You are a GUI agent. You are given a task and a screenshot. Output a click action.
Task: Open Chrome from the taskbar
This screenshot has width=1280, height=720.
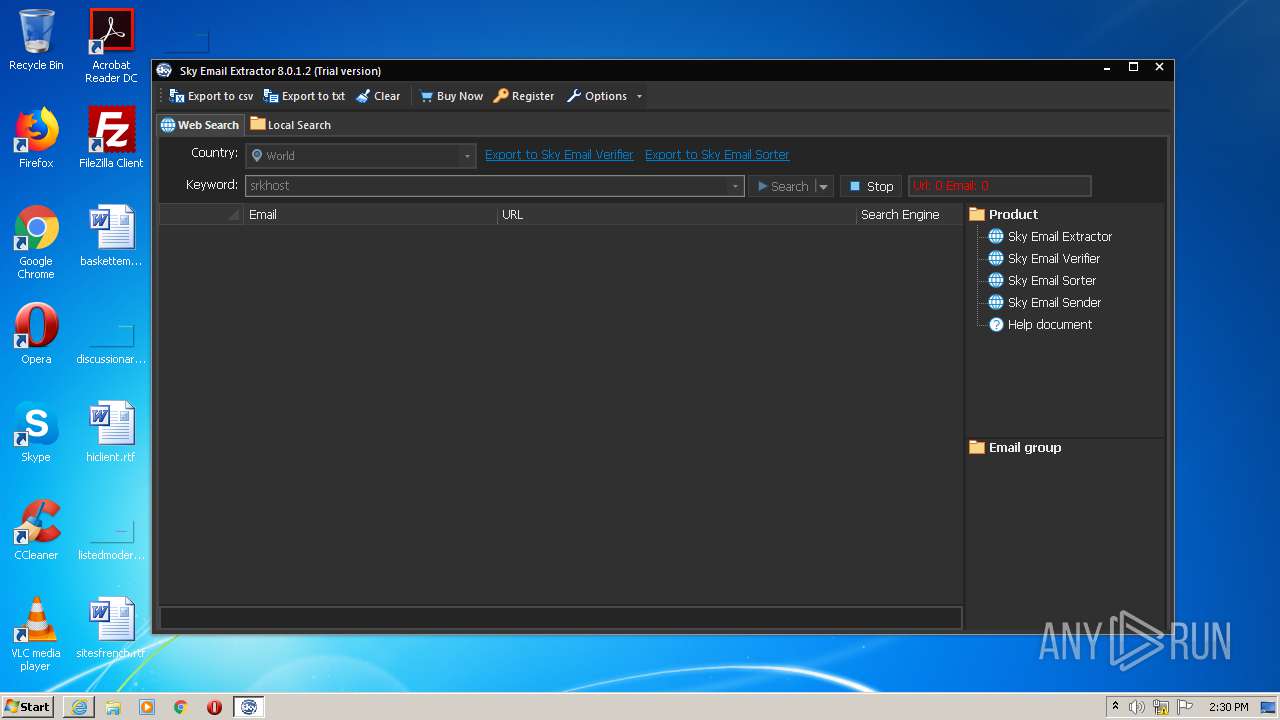pos(181,707)
